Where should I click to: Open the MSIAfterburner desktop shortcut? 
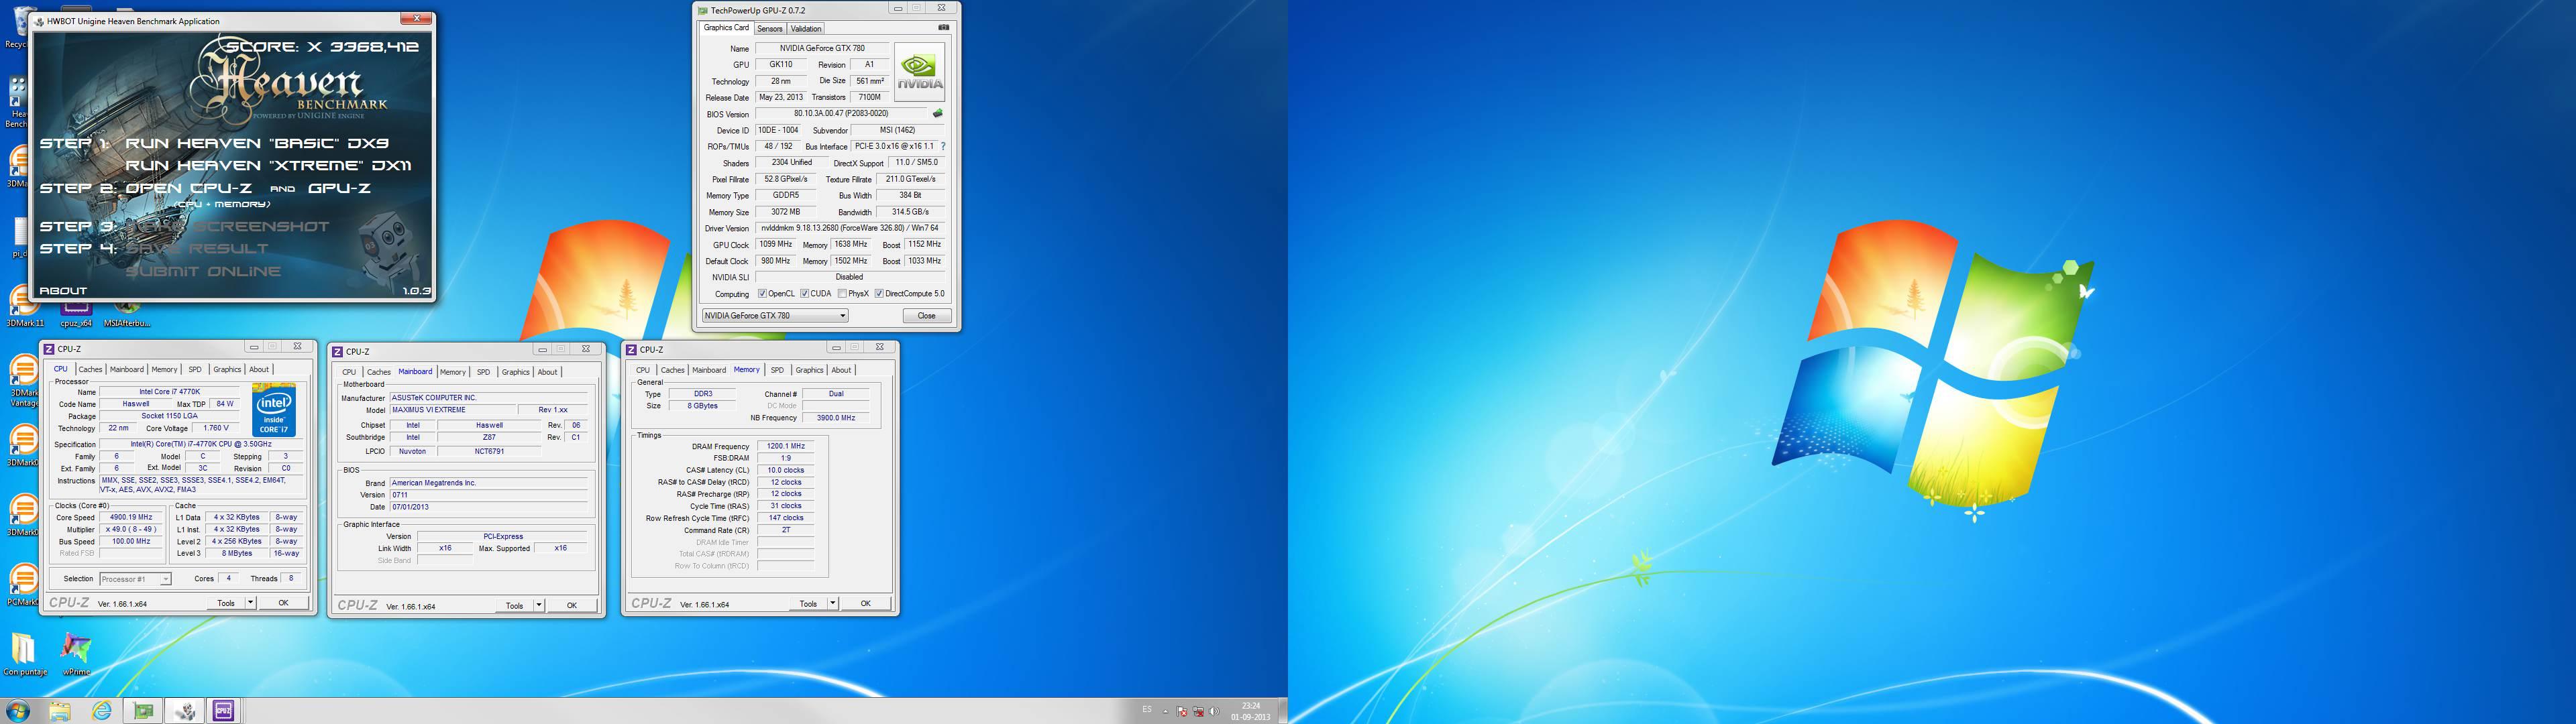pyautogui.click(x=127, y=315)
